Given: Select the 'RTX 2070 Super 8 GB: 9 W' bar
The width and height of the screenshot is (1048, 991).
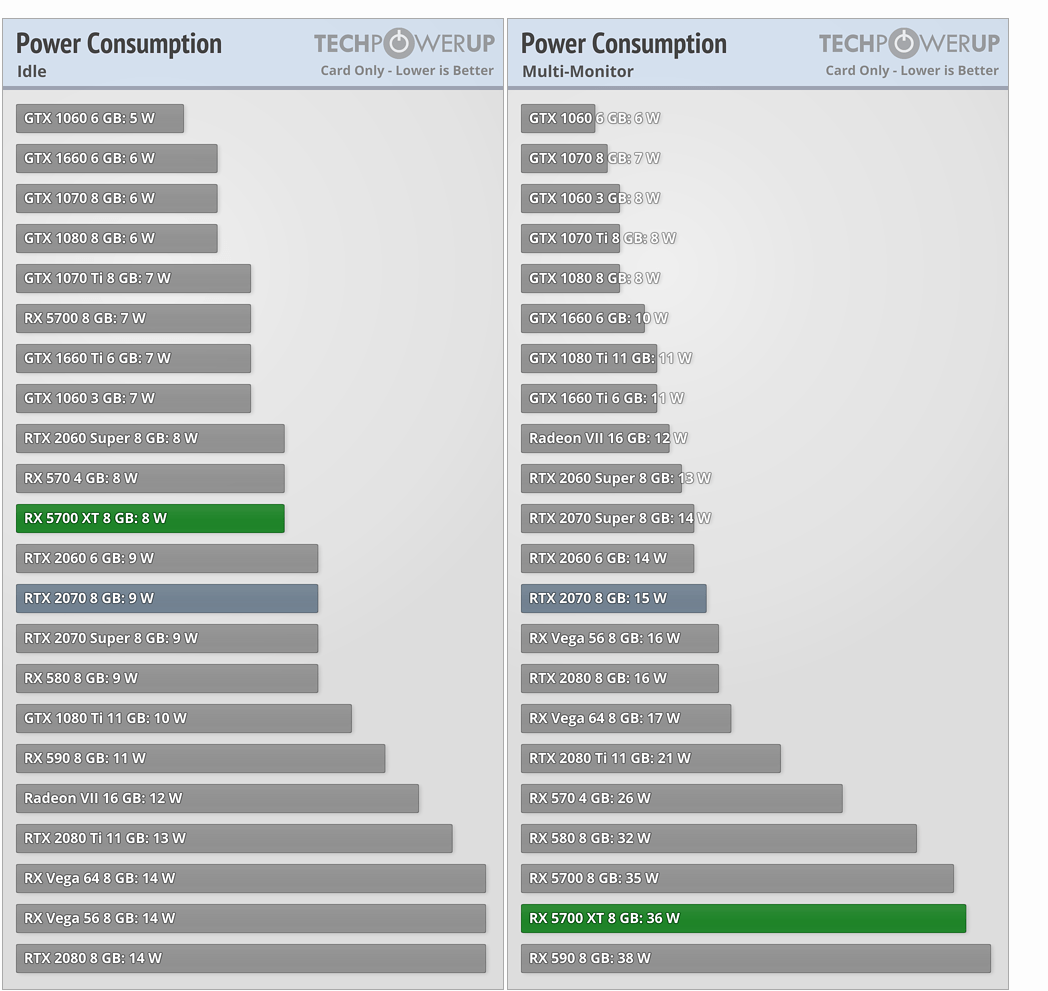Looking at the screenshot, I should tap(167, 638).
